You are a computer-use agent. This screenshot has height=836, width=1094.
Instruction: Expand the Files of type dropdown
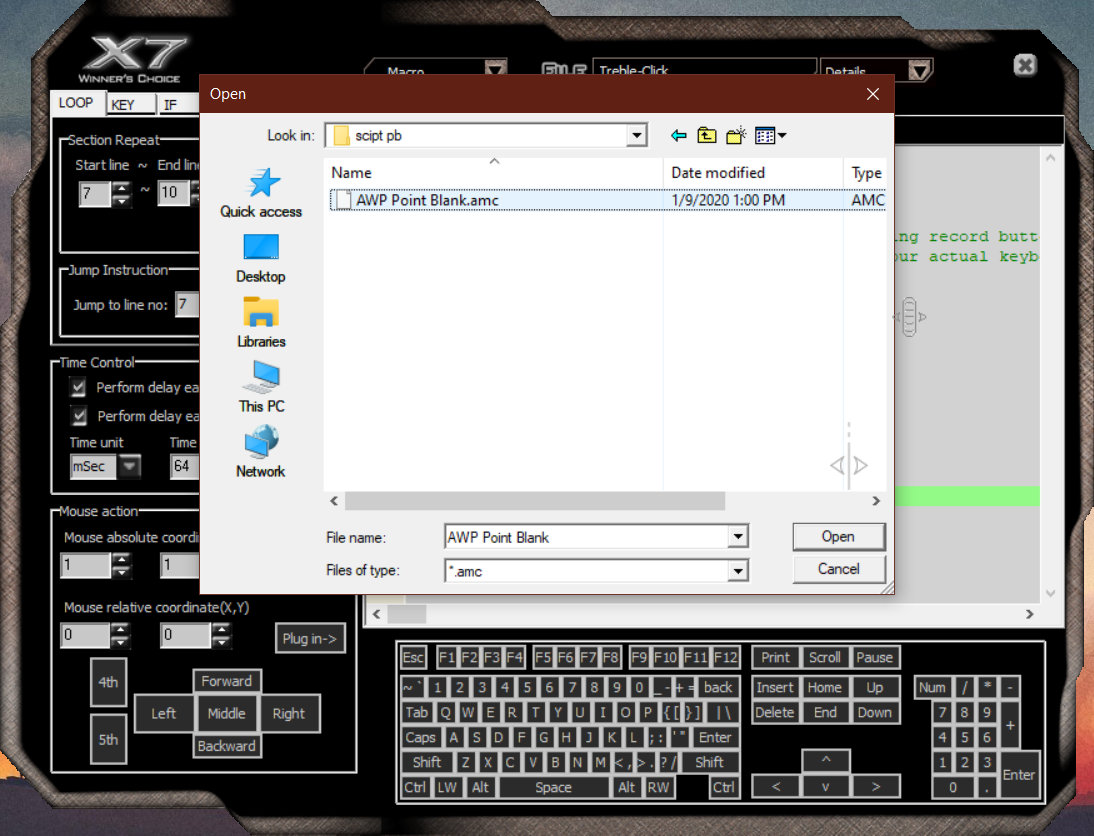(738, 571)
